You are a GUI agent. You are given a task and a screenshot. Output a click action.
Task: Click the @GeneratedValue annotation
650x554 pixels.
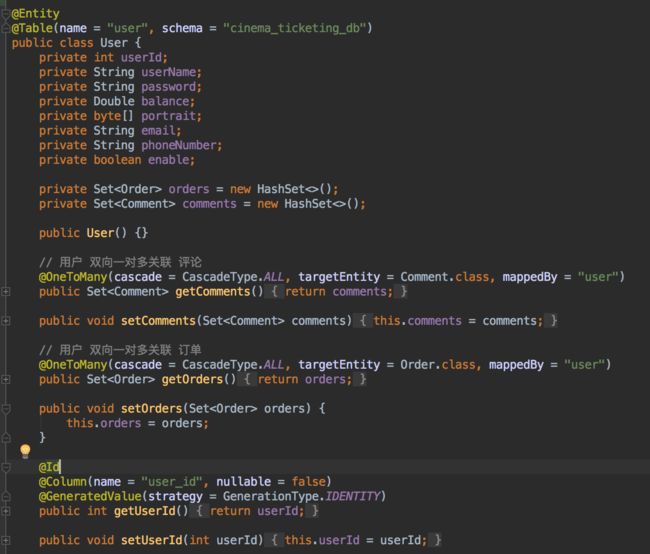90,496
